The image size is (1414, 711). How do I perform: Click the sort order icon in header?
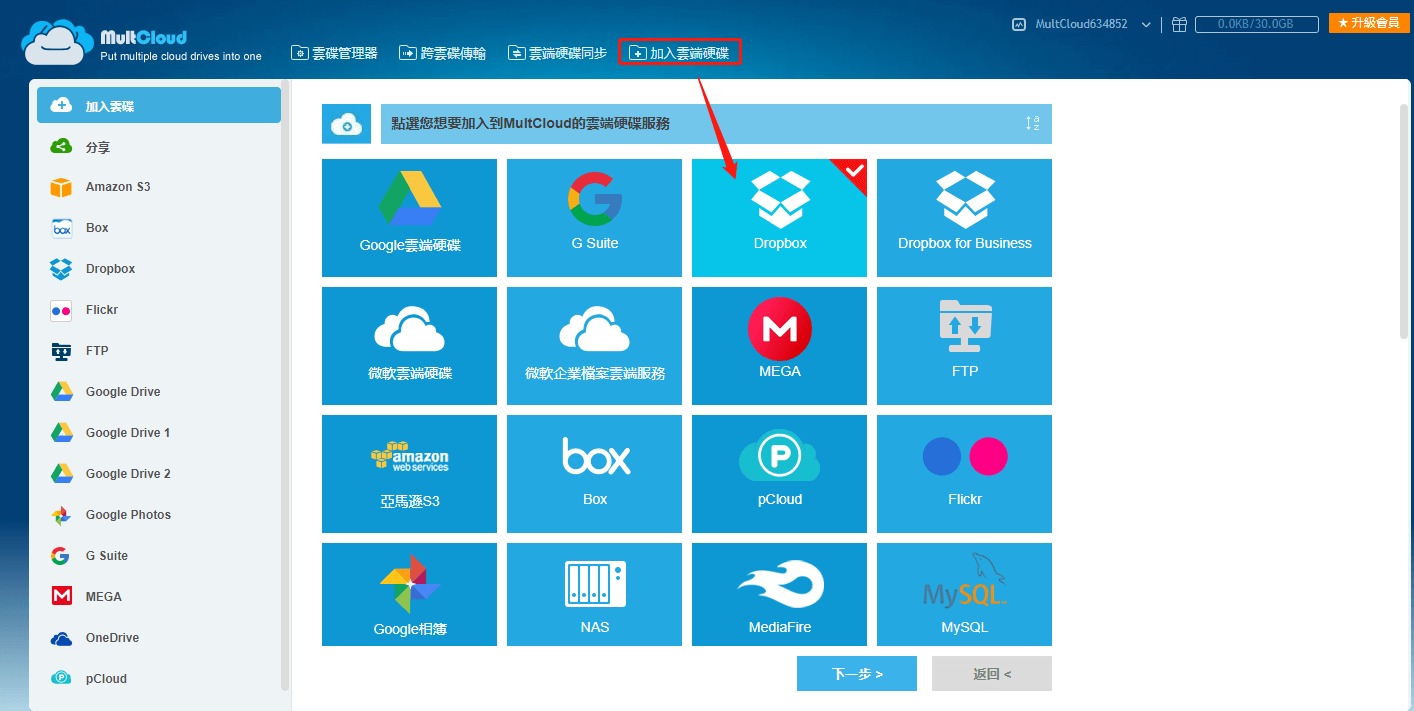[1033, 123]
